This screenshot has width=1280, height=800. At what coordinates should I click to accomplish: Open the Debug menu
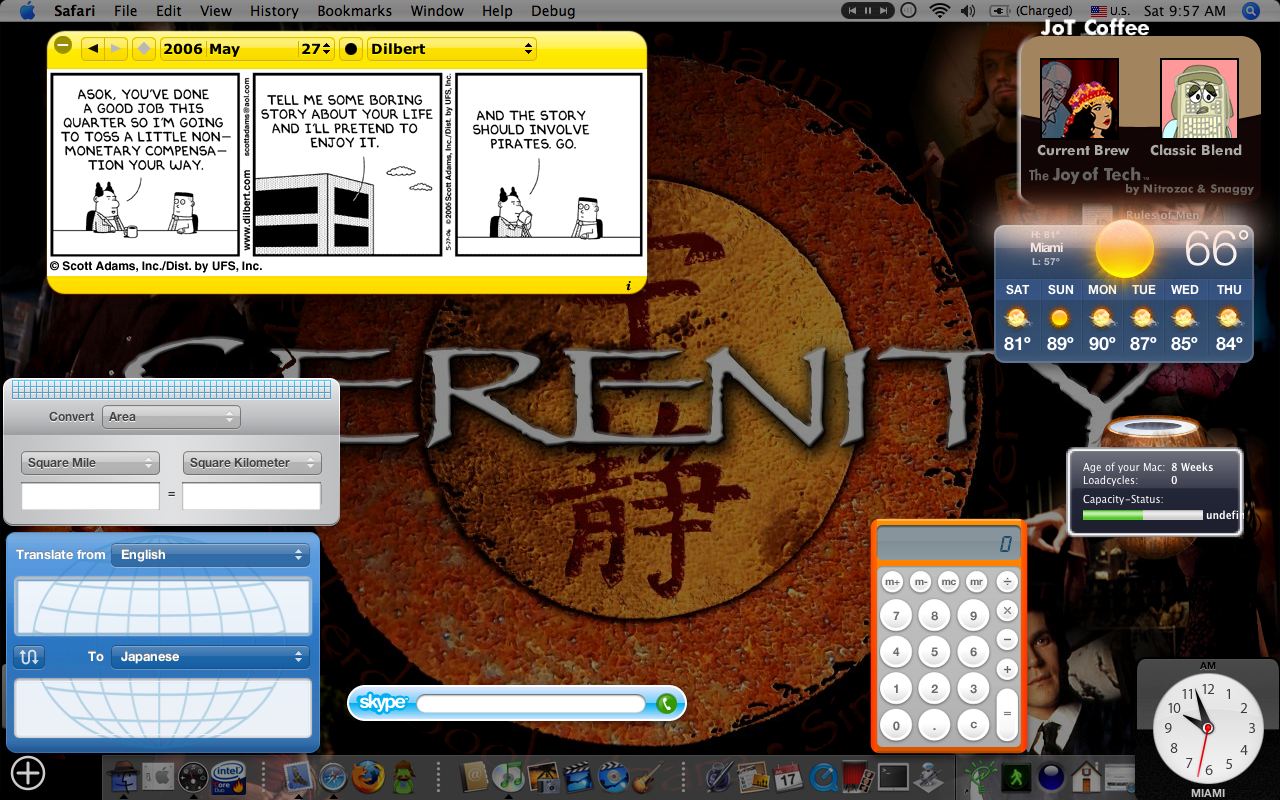point(553,11)
